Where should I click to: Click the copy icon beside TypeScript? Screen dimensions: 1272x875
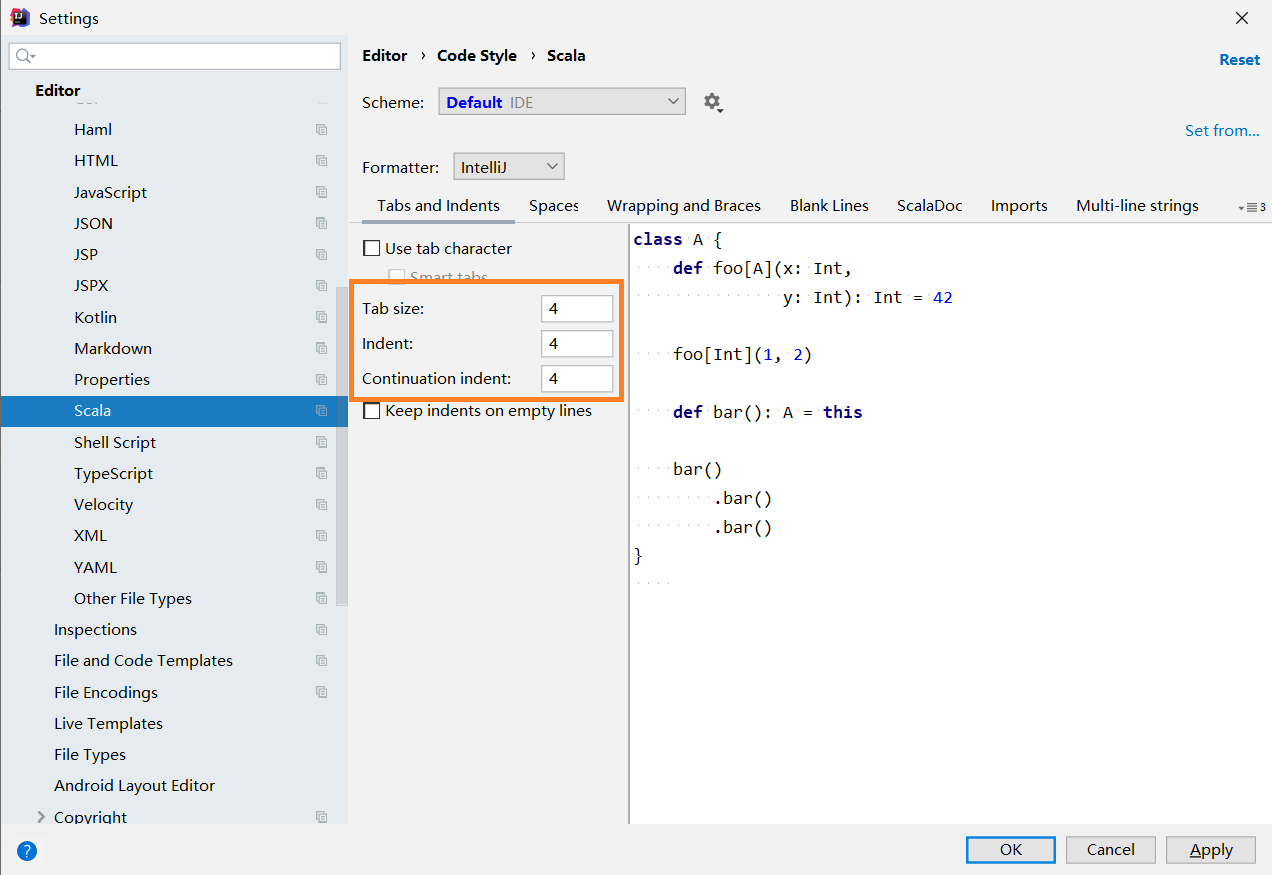[x=321, y=473]
